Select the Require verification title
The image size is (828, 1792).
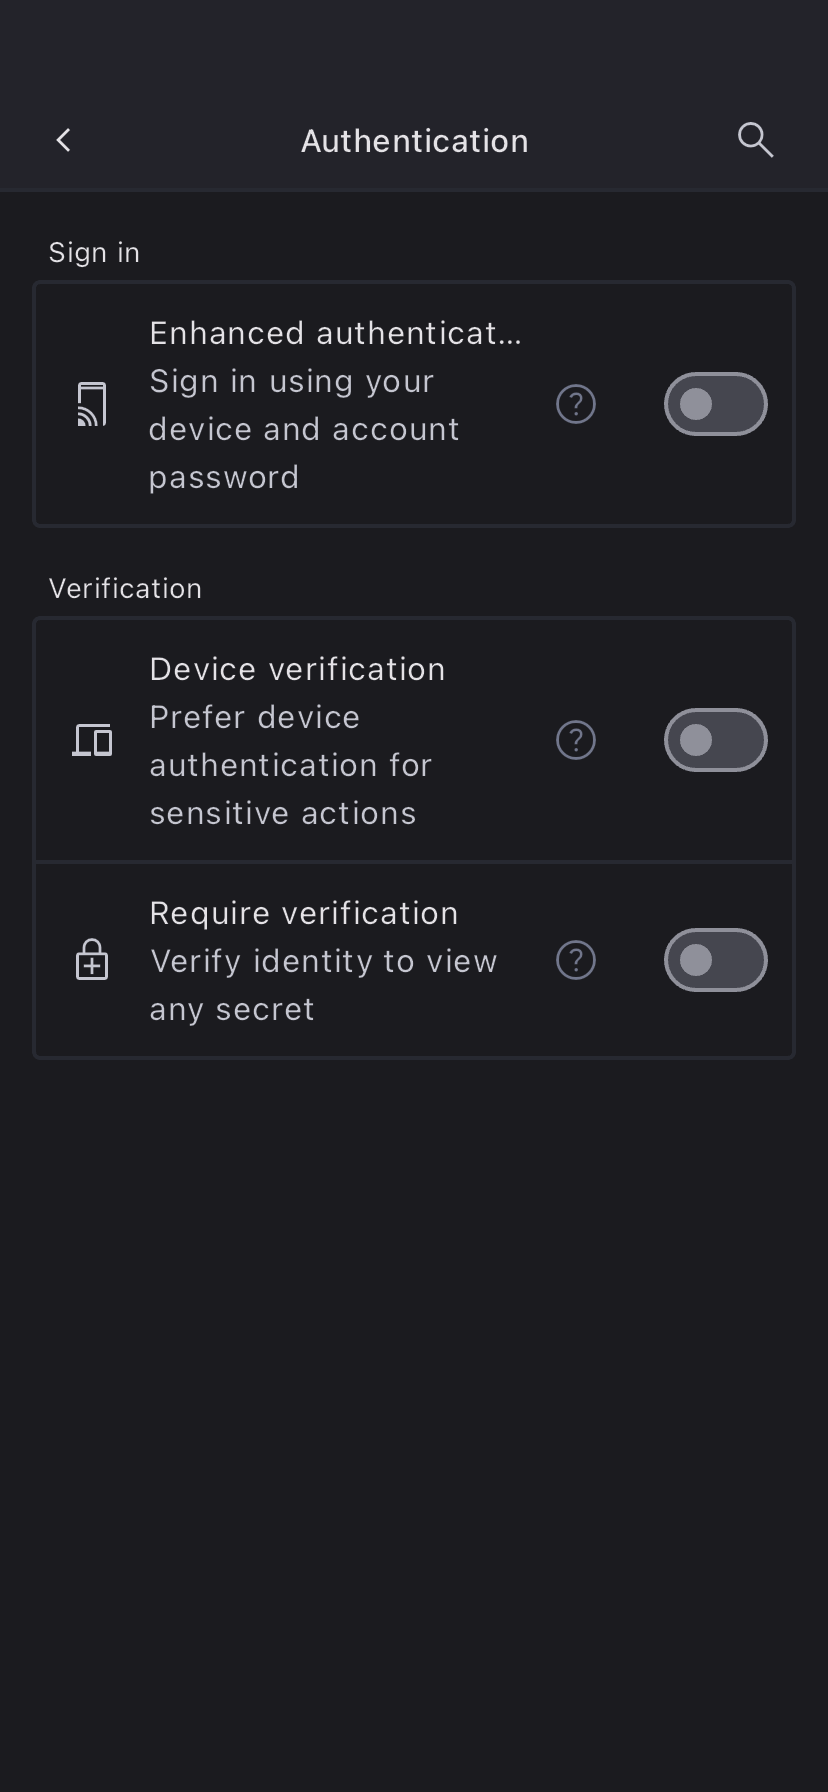pos(304,913)
